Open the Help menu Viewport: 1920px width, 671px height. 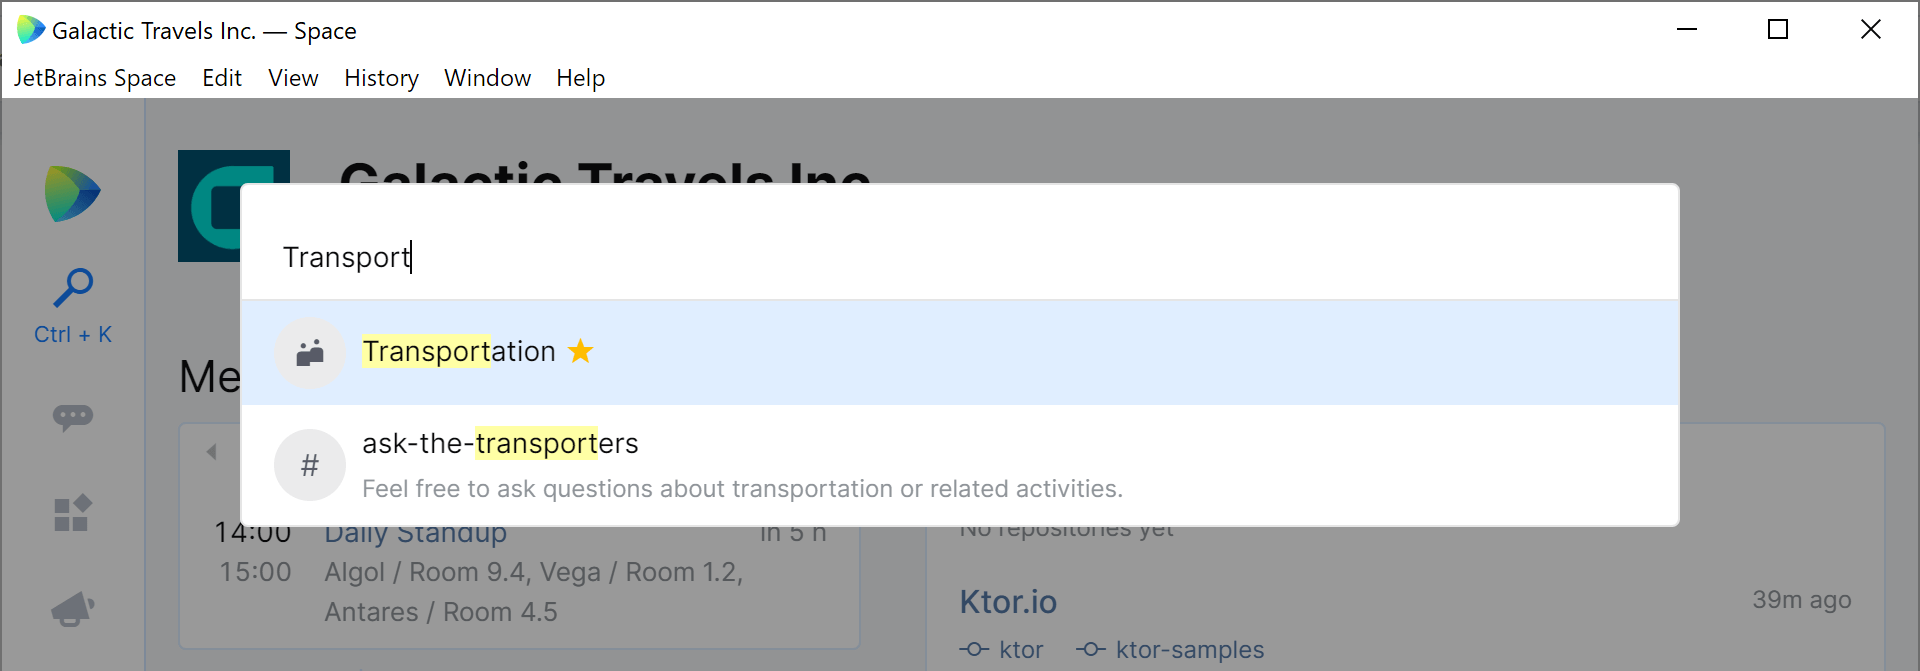[581, 78]
